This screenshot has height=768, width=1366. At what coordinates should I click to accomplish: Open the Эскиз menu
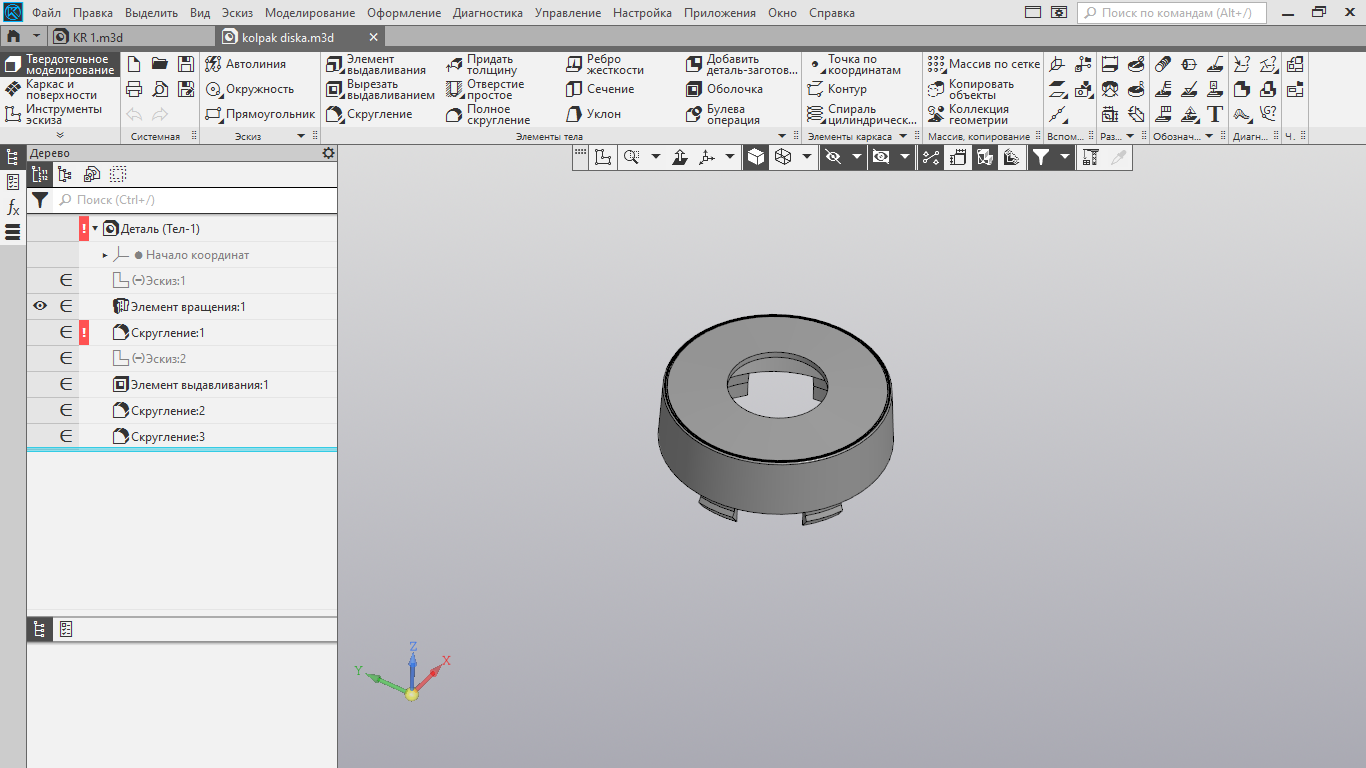coord(237,13)
